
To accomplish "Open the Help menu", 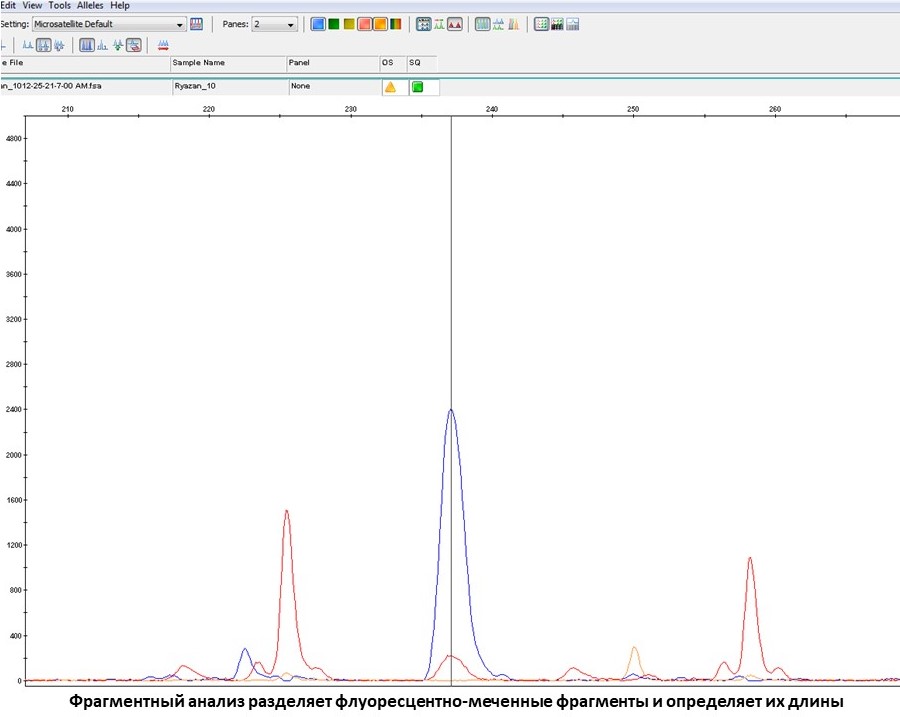I will [x=120, y=6].
